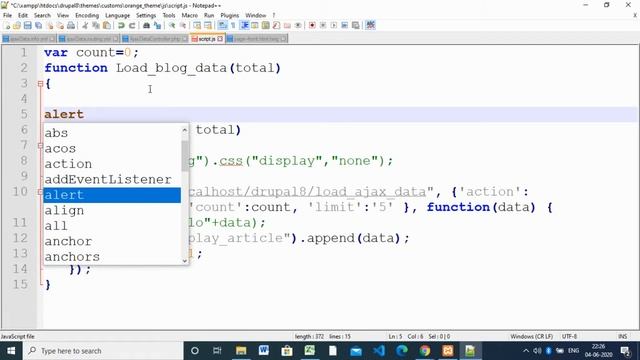Open Folder as Workspace toolbar icon
This screenshot has height=360, width=640.
[x=287, y=25]
